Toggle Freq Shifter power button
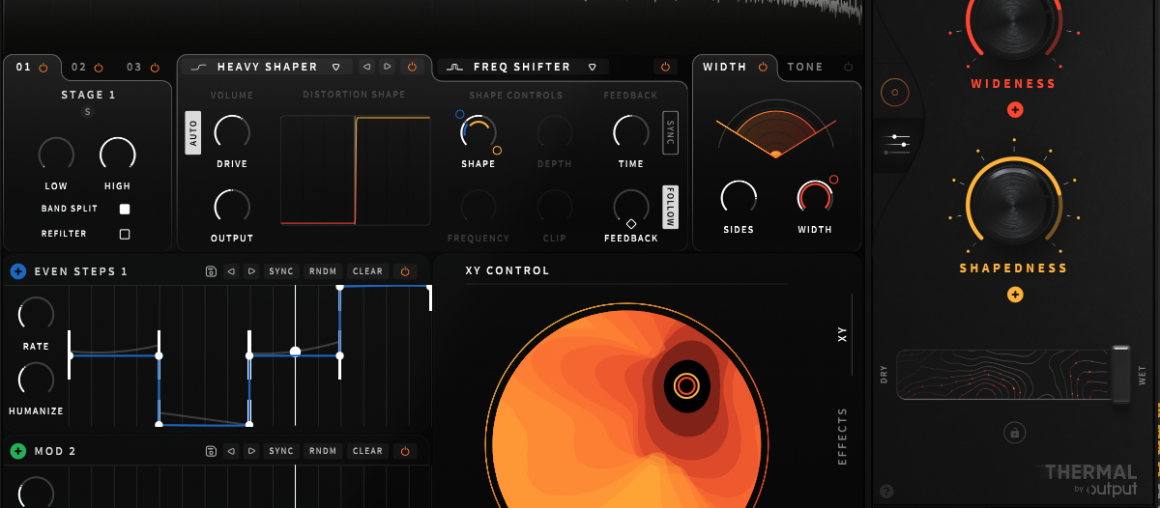This screenshot has width=1160, height=508. pos(665,67)
